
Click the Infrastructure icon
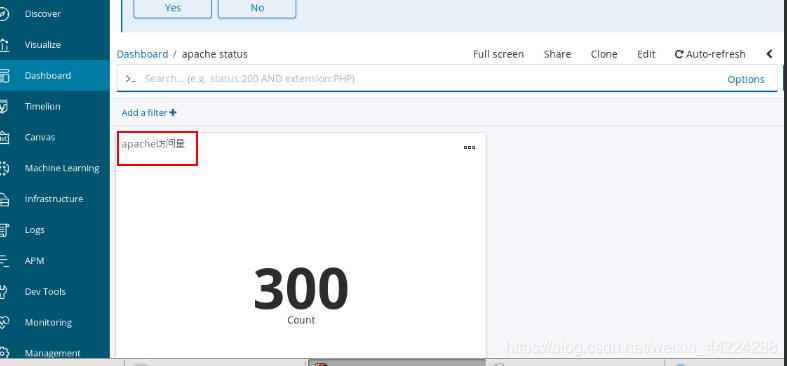point(4,199)
